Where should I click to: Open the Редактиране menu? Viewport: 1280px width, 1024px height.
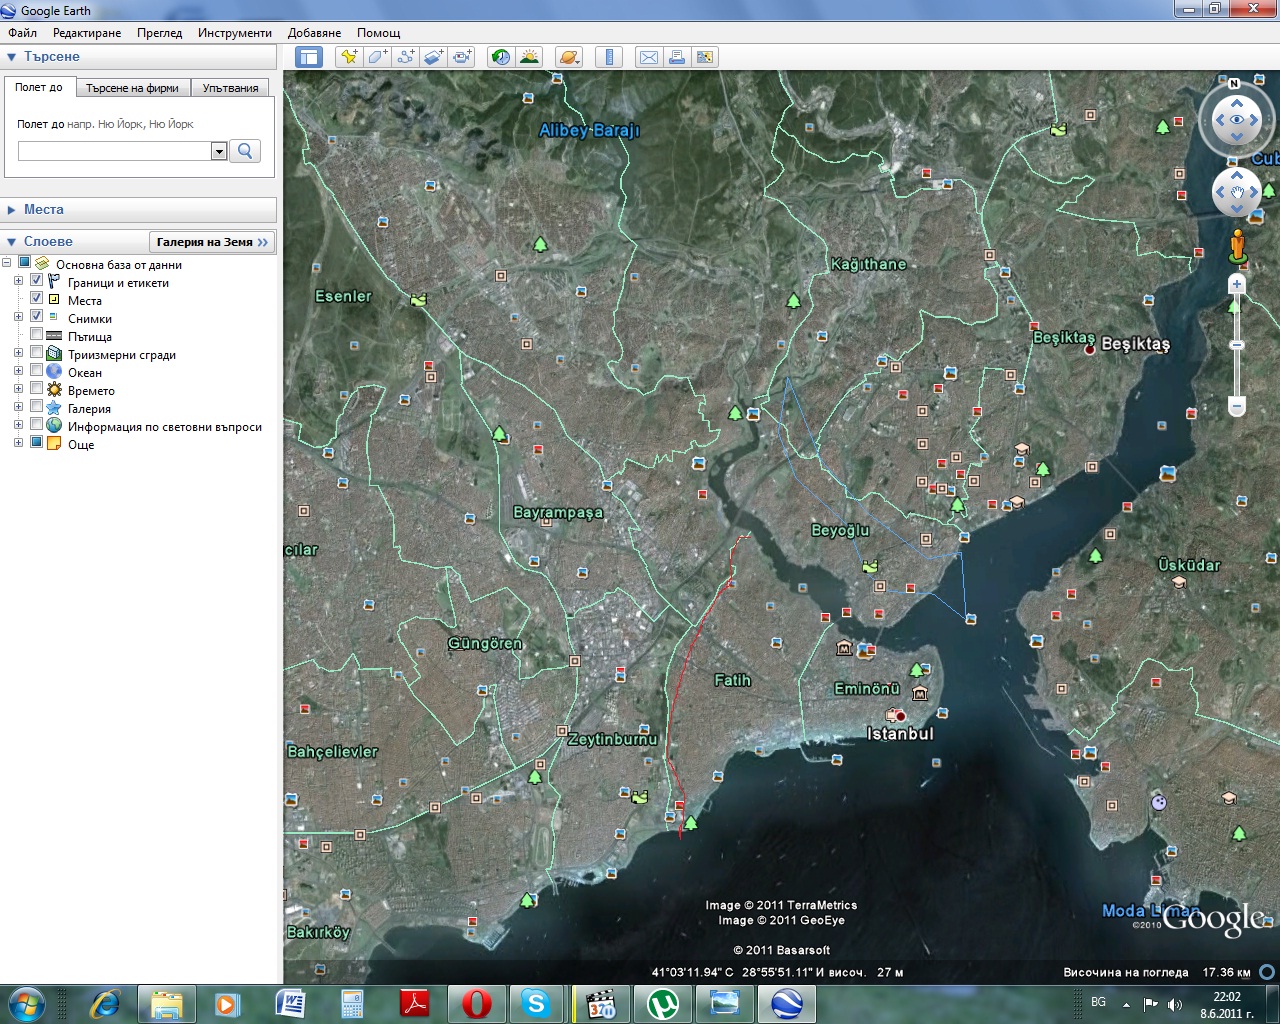87,33
